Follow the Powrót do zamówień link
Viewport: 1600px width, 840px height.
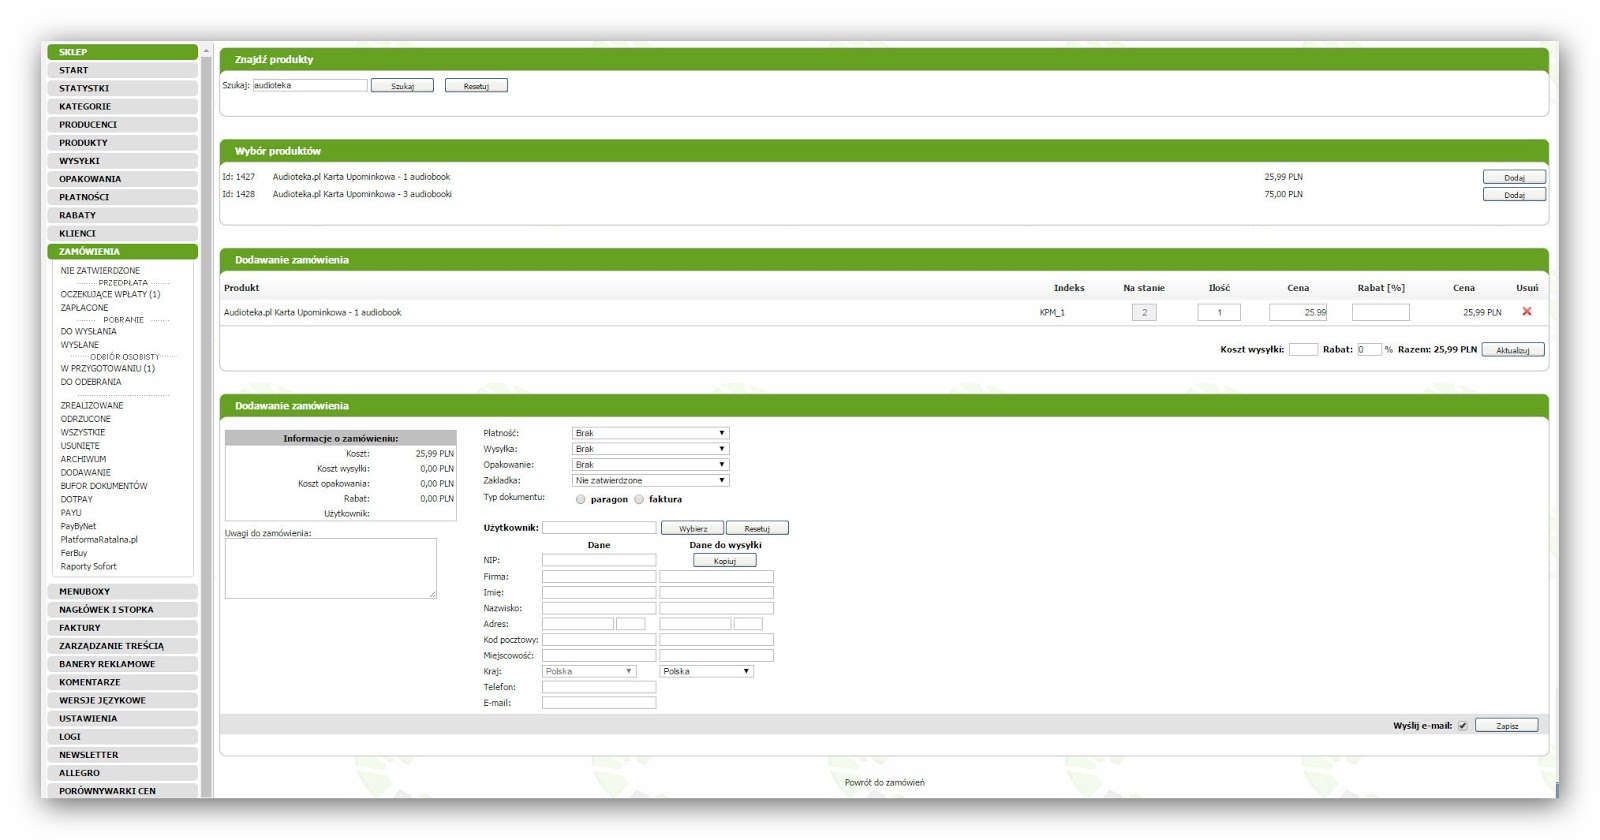point(884,783)
